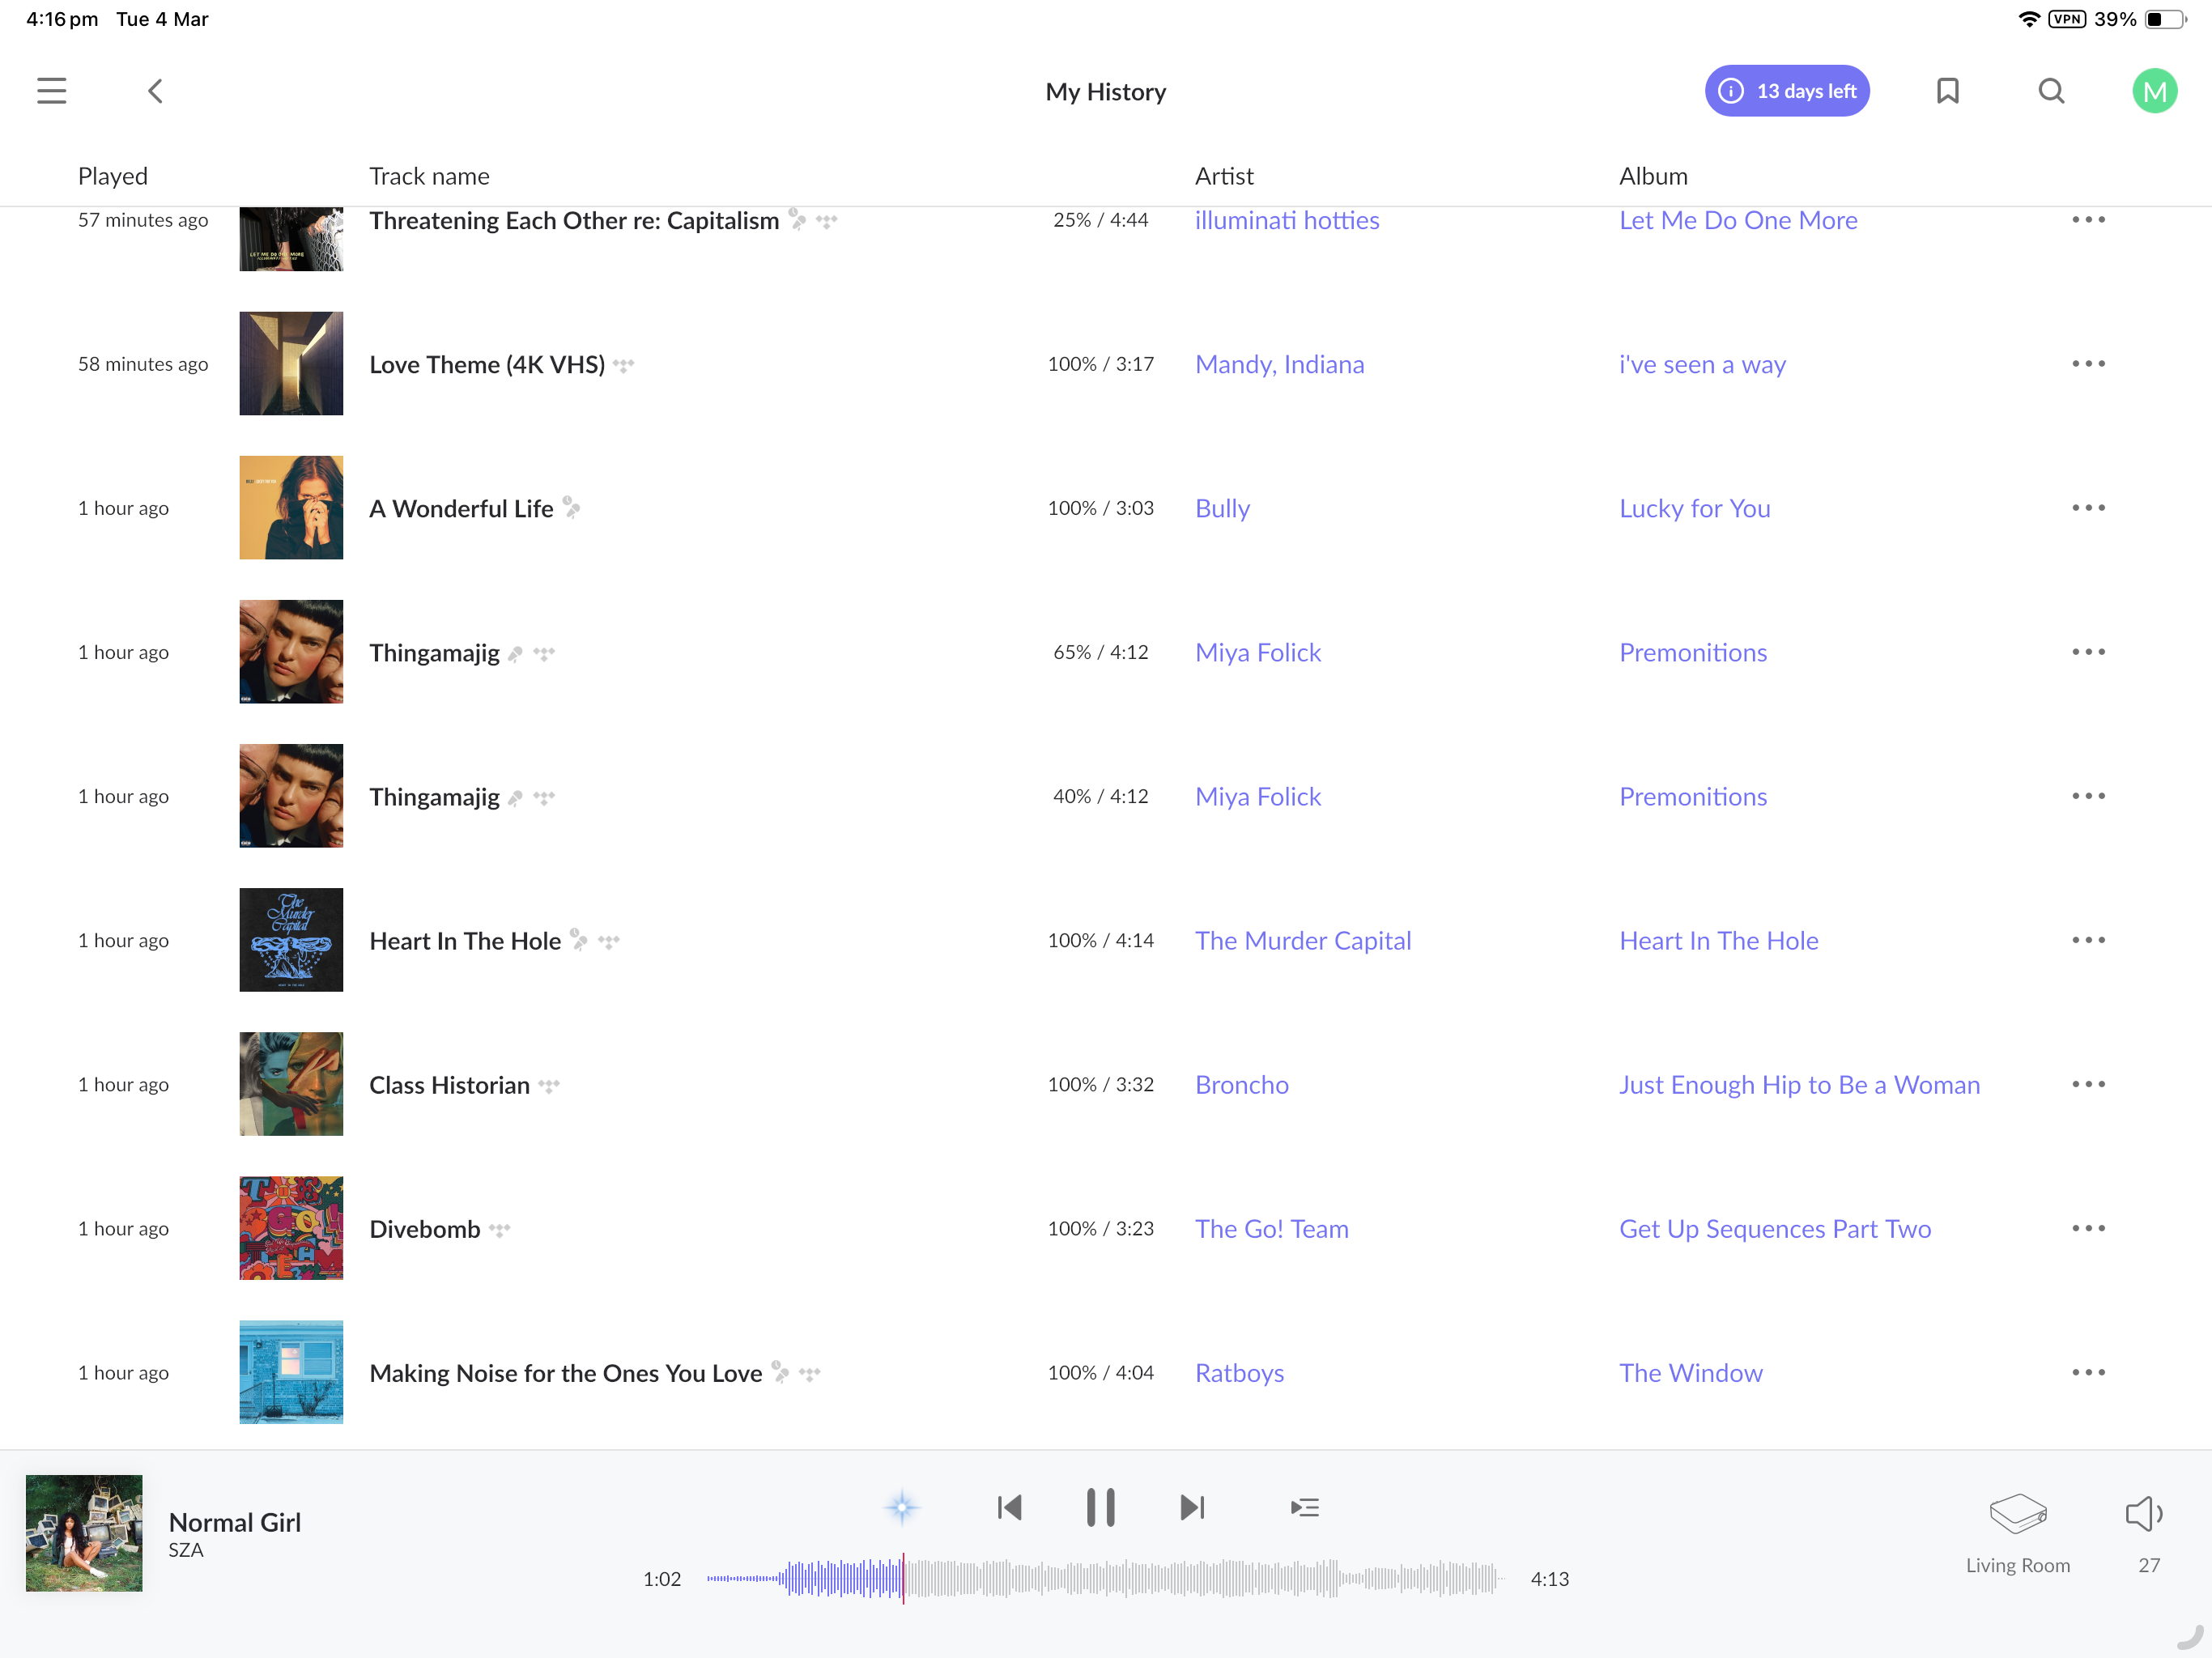Click lyrics icon beside Heart In The Hole

(x=579, y=939)
